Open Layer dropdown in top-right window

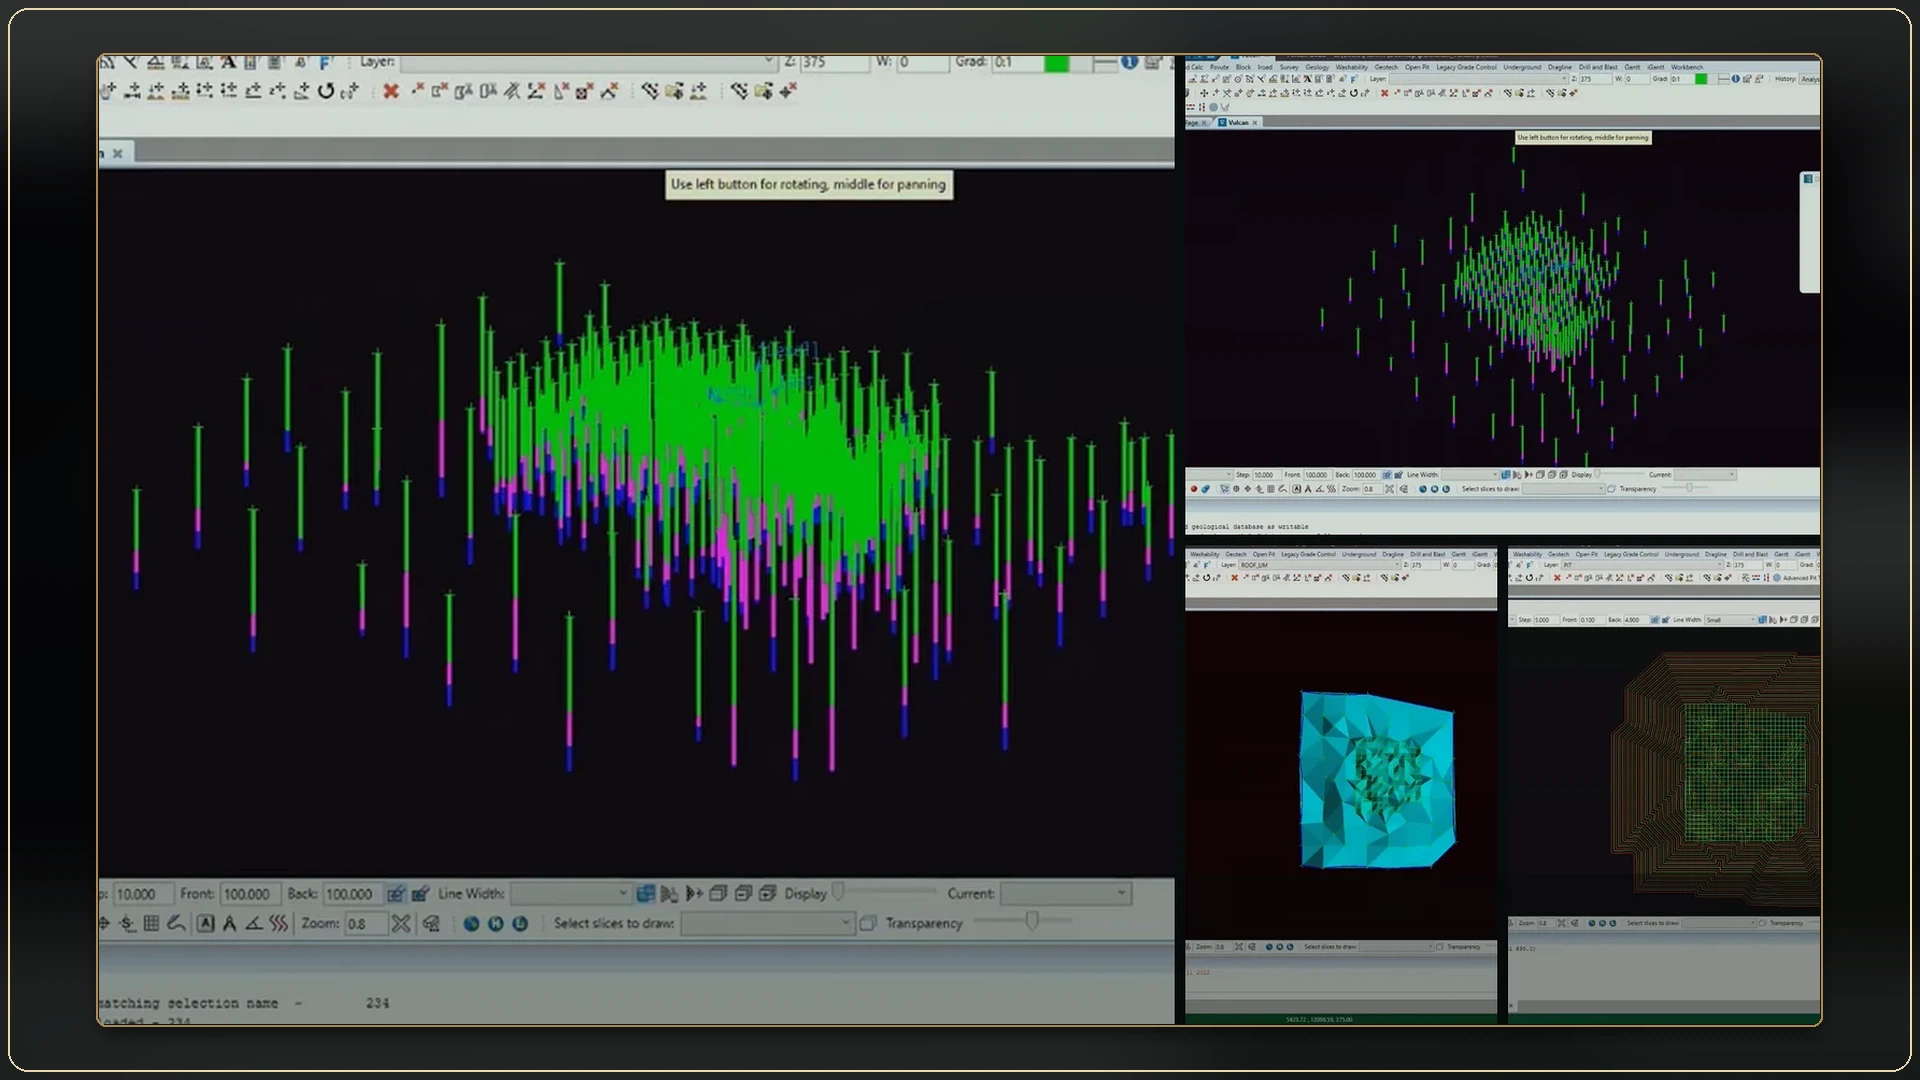tap(1478, 79)
